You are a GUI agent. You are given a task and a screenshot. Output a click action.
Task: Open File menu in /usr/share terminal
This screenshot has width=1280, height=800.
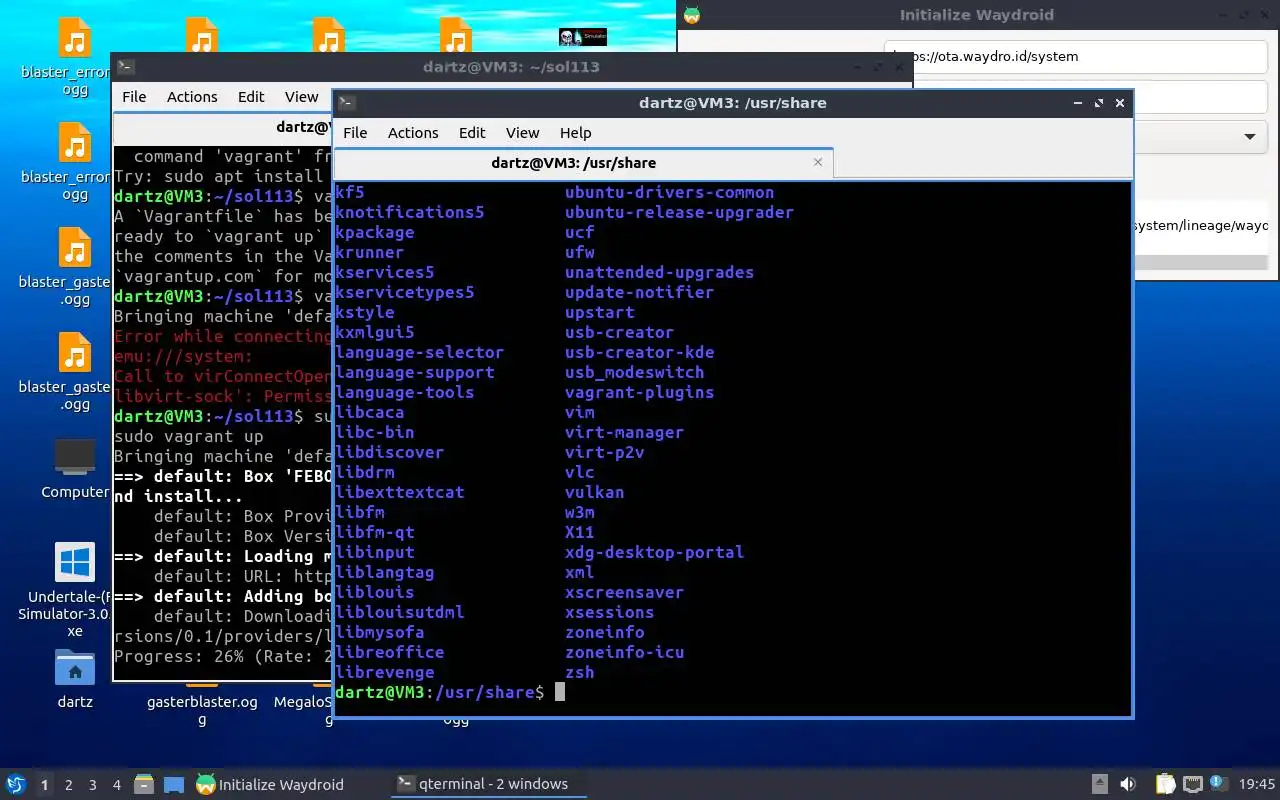coord(355,133)
